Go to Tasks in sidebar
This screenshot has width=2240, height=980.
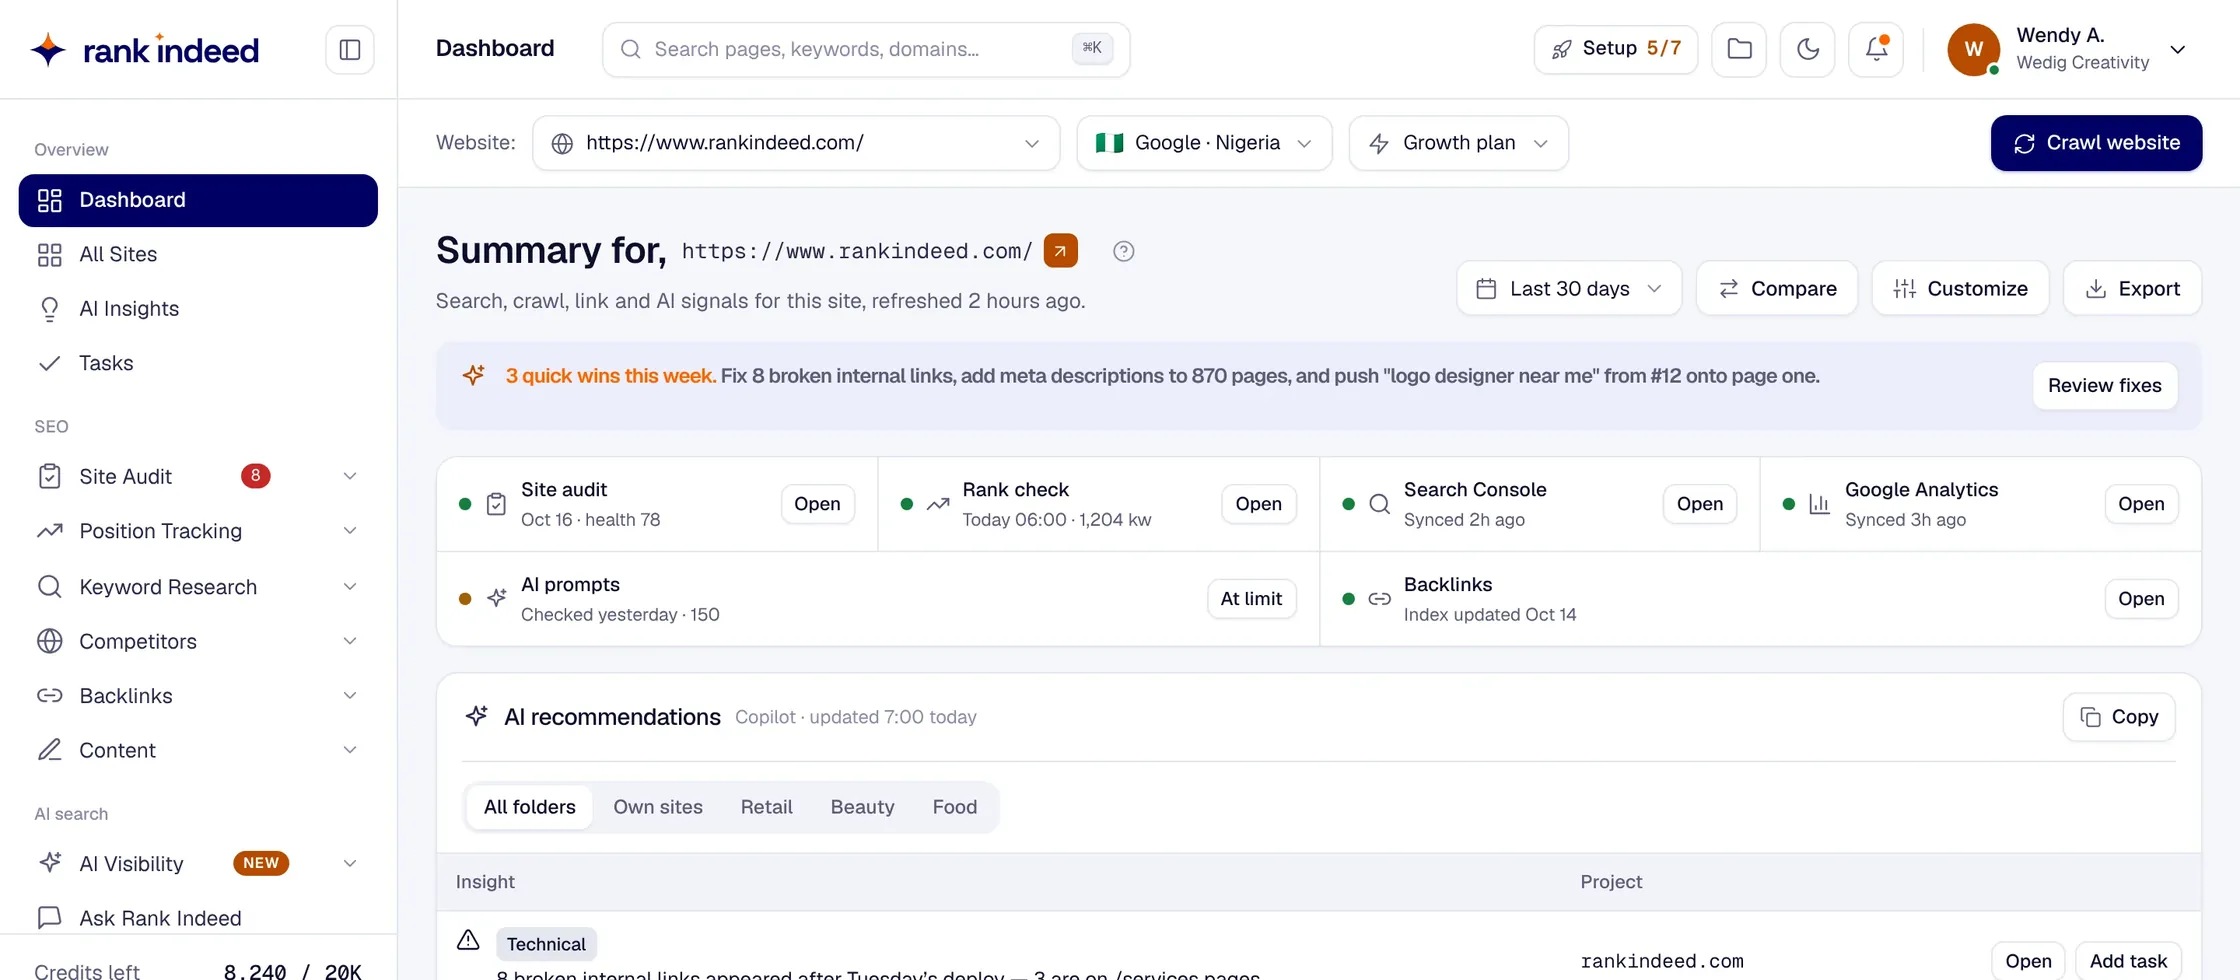pyautogui.click(x=198, y=363)
